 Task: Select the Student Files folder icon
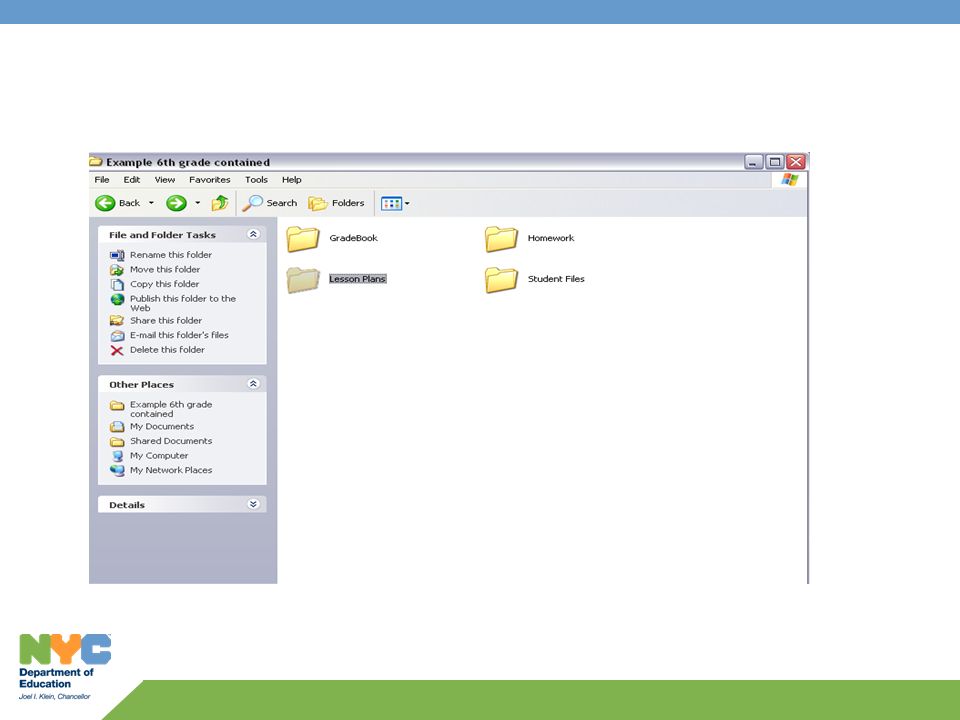coord(501,280)
